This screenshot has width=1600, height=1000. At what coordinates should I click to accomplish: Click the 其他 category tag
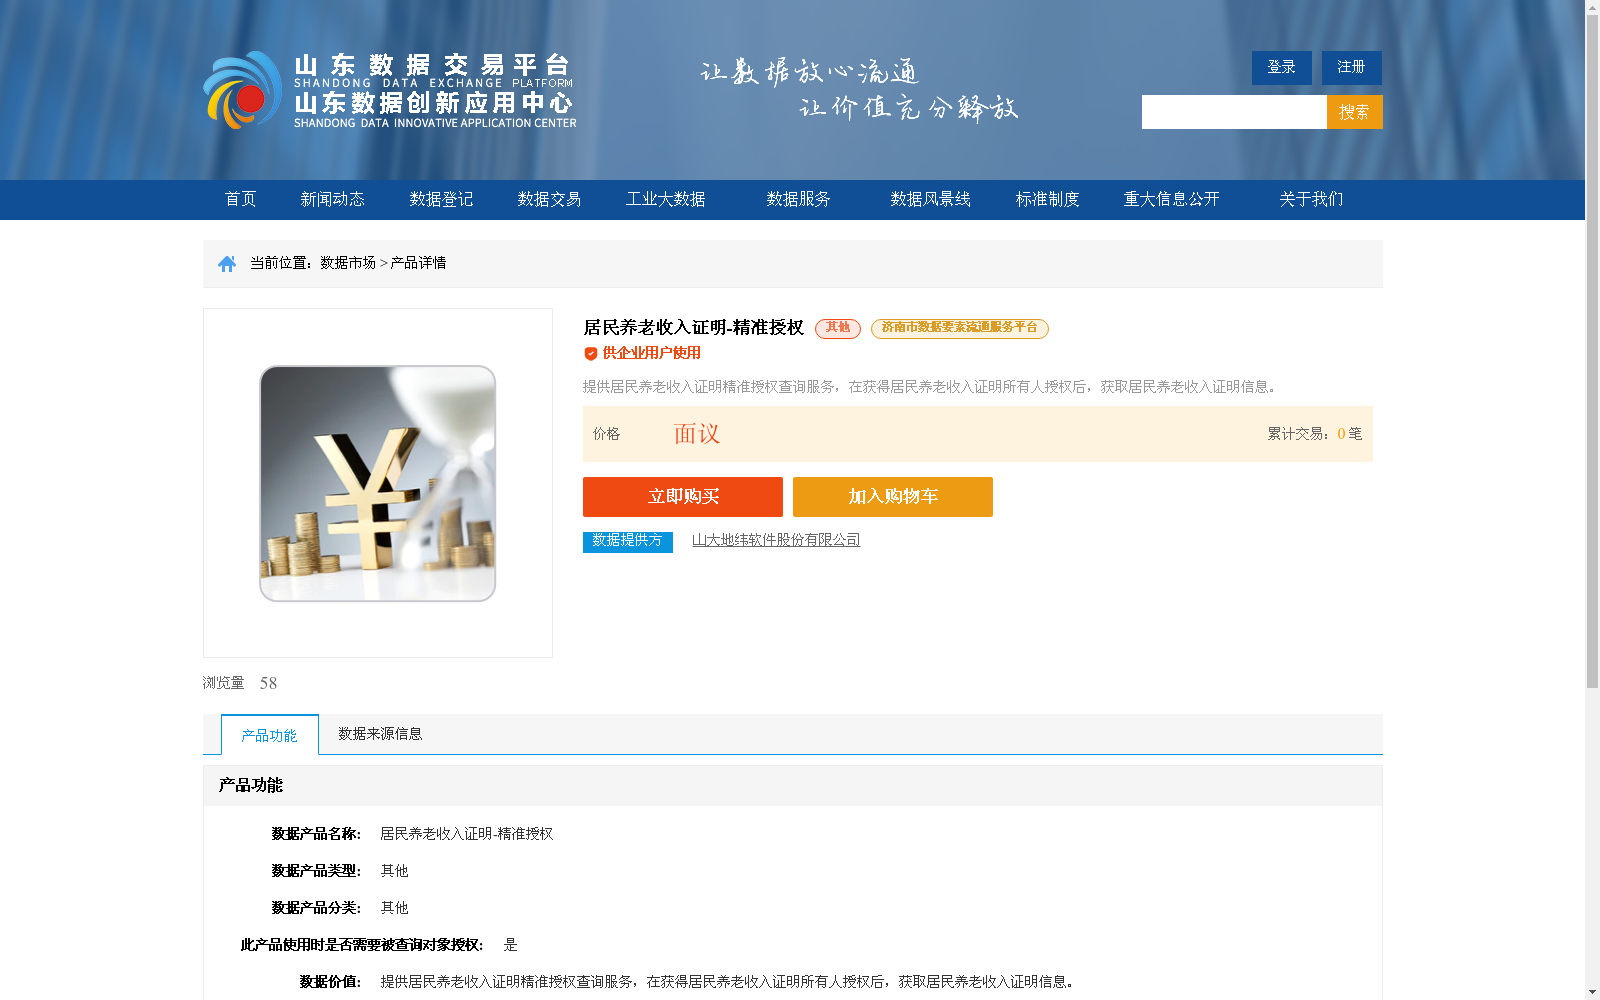838,328
